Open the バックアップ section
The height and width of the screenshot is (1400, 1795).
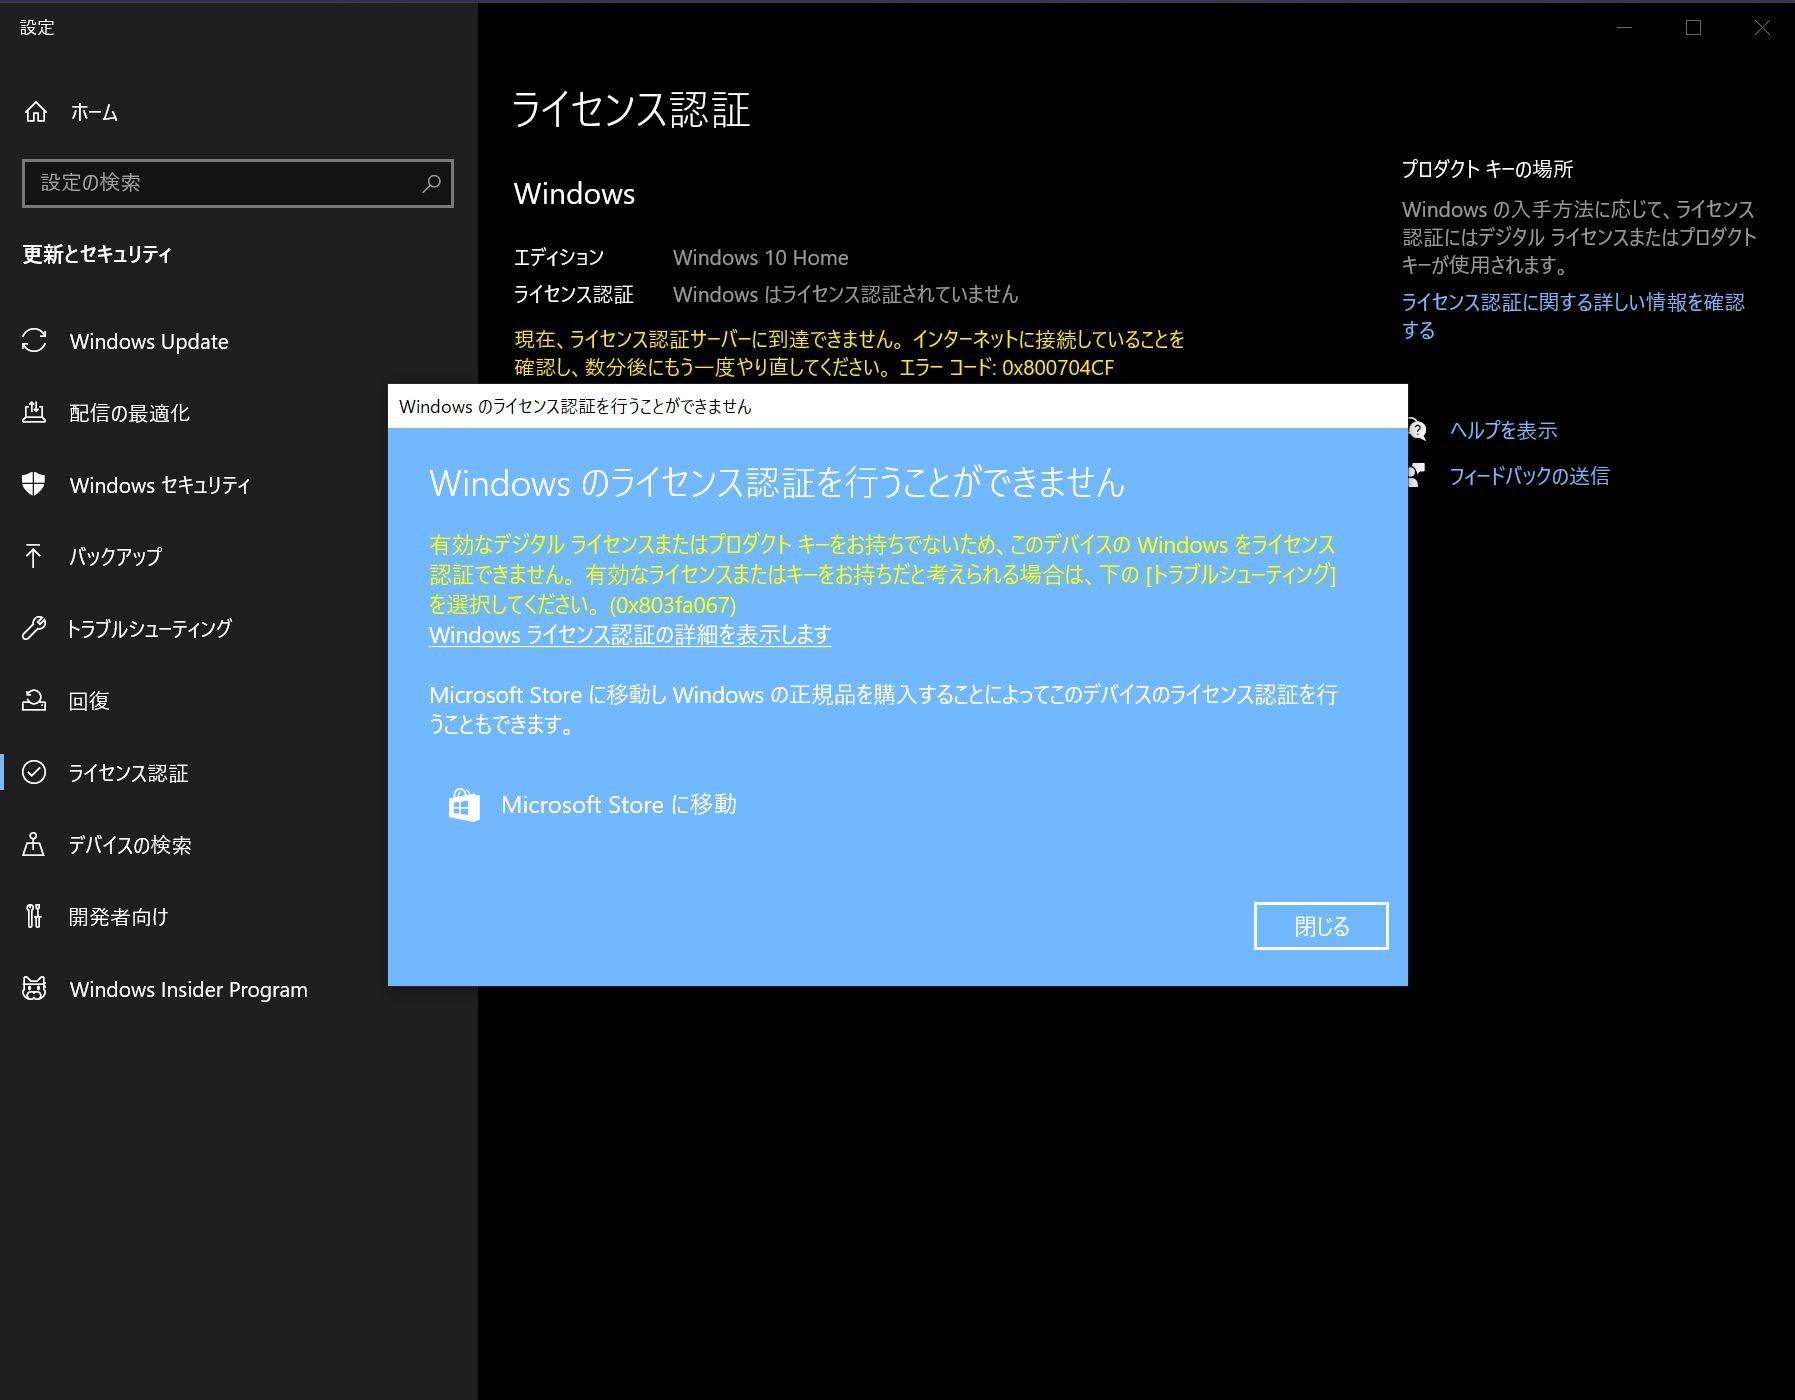coord(115,557)
